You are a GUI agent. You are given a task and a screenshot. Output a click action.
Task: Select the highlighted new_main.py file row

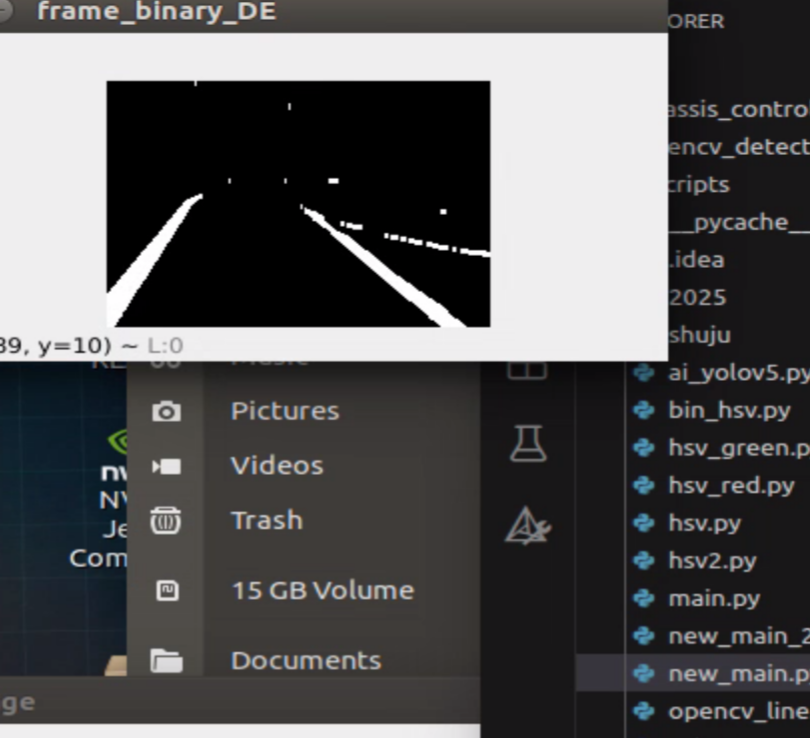[693, 673]
